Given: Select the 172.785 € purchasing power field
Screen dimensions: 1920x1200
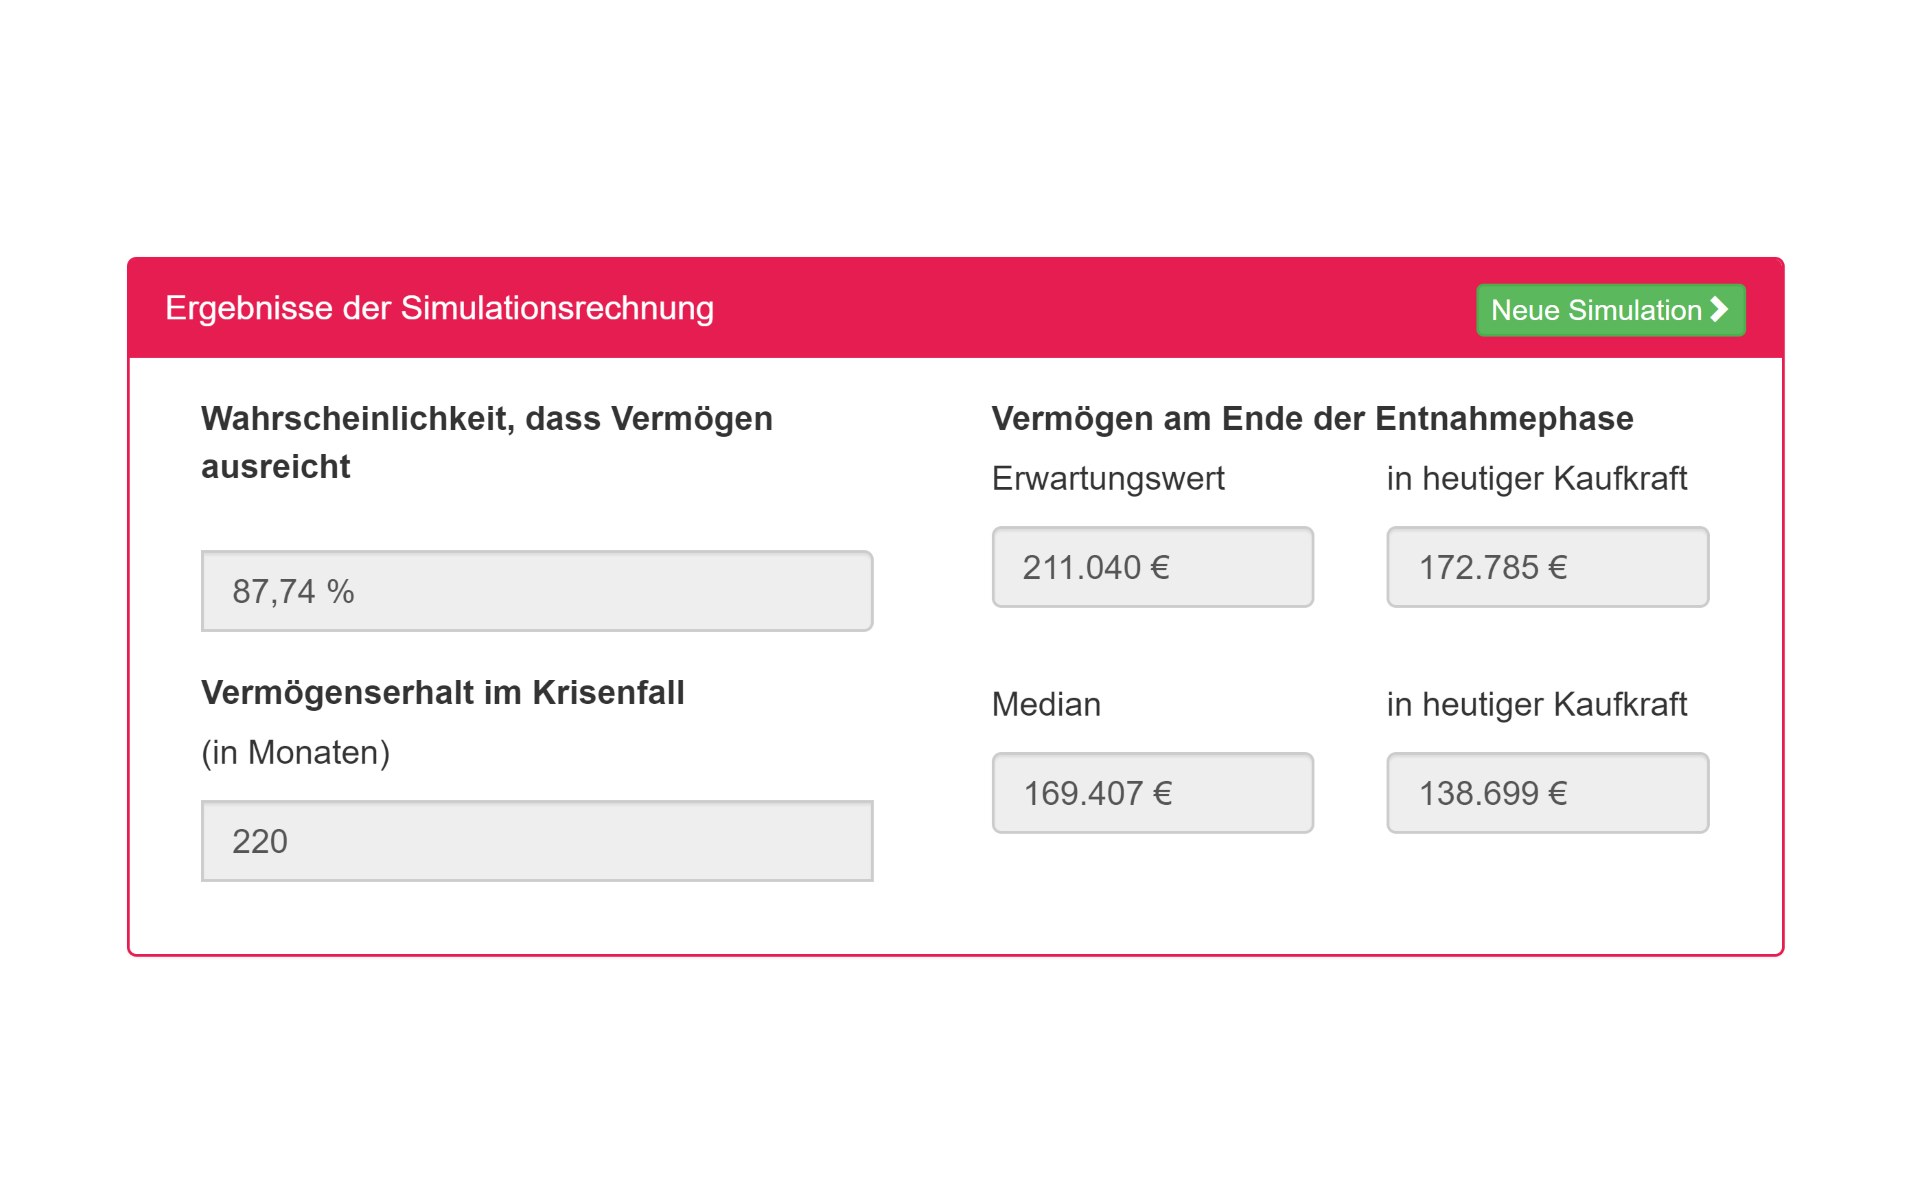Looking at the screenshot, I should coord(1547,567).
